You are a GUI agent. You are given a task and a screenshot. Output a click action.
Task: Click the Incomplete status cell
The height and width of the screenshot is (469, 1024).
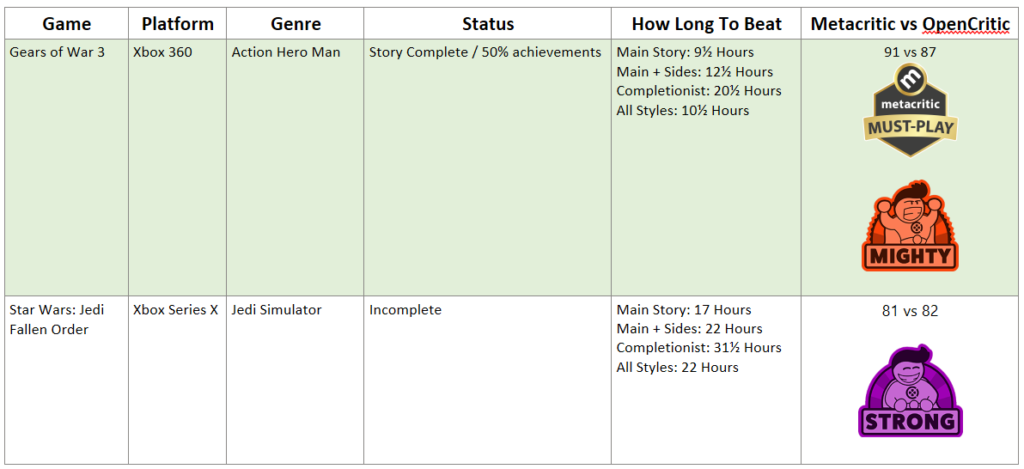(x=405, y=310)
